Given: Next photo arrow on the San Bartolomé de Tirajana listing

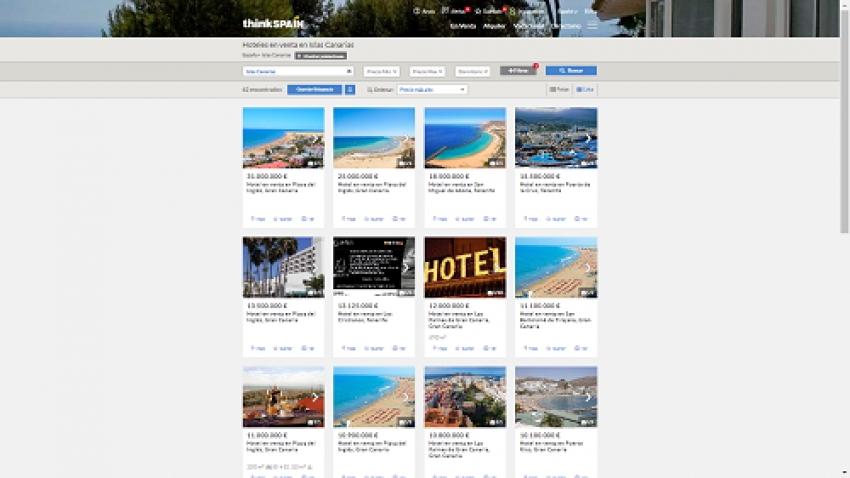Looking at the screenshot, I should pos(588,268).
